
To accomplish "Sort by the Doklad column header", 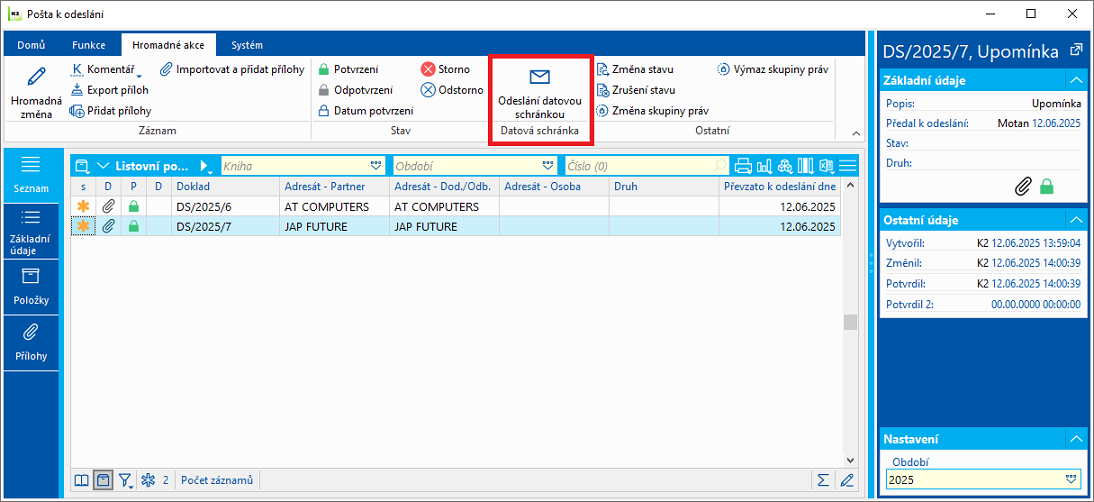I will coord(225,187).
